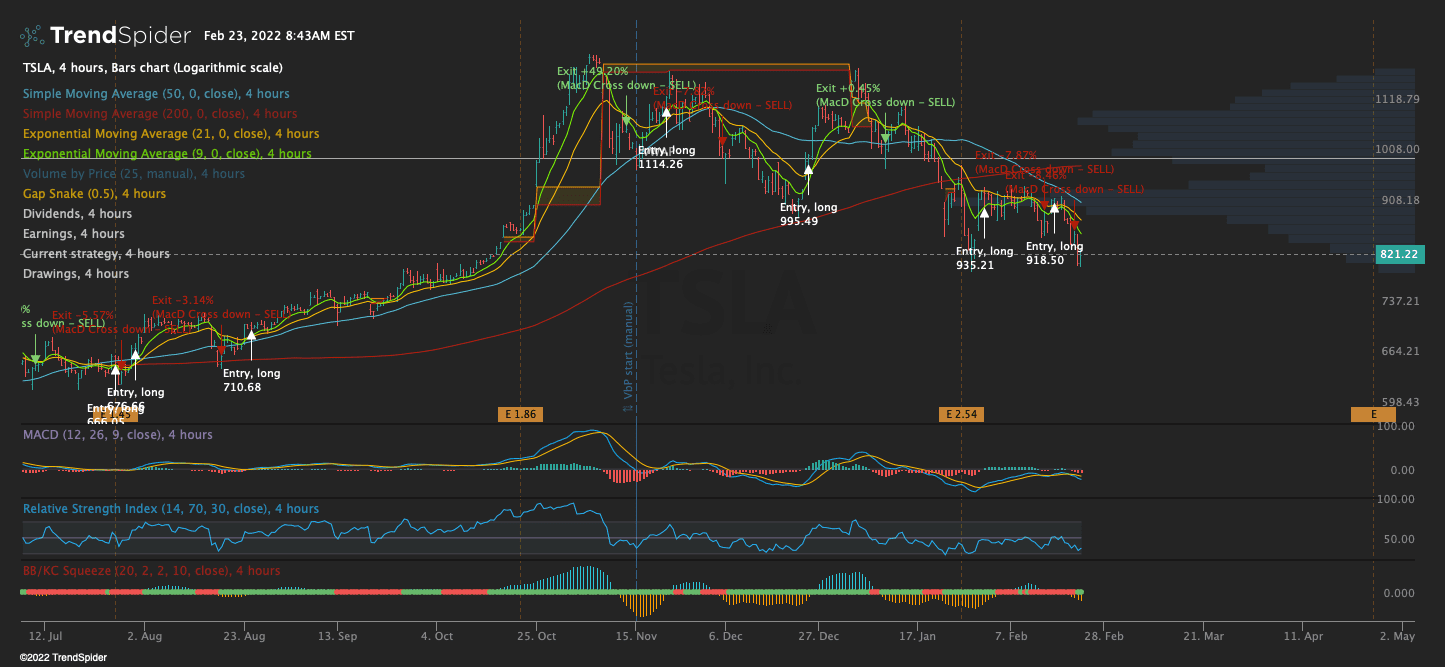This screenshot has height=667, width=1445.
Task: Select the entry arrow above 918.50
Action: point(1054,207)
